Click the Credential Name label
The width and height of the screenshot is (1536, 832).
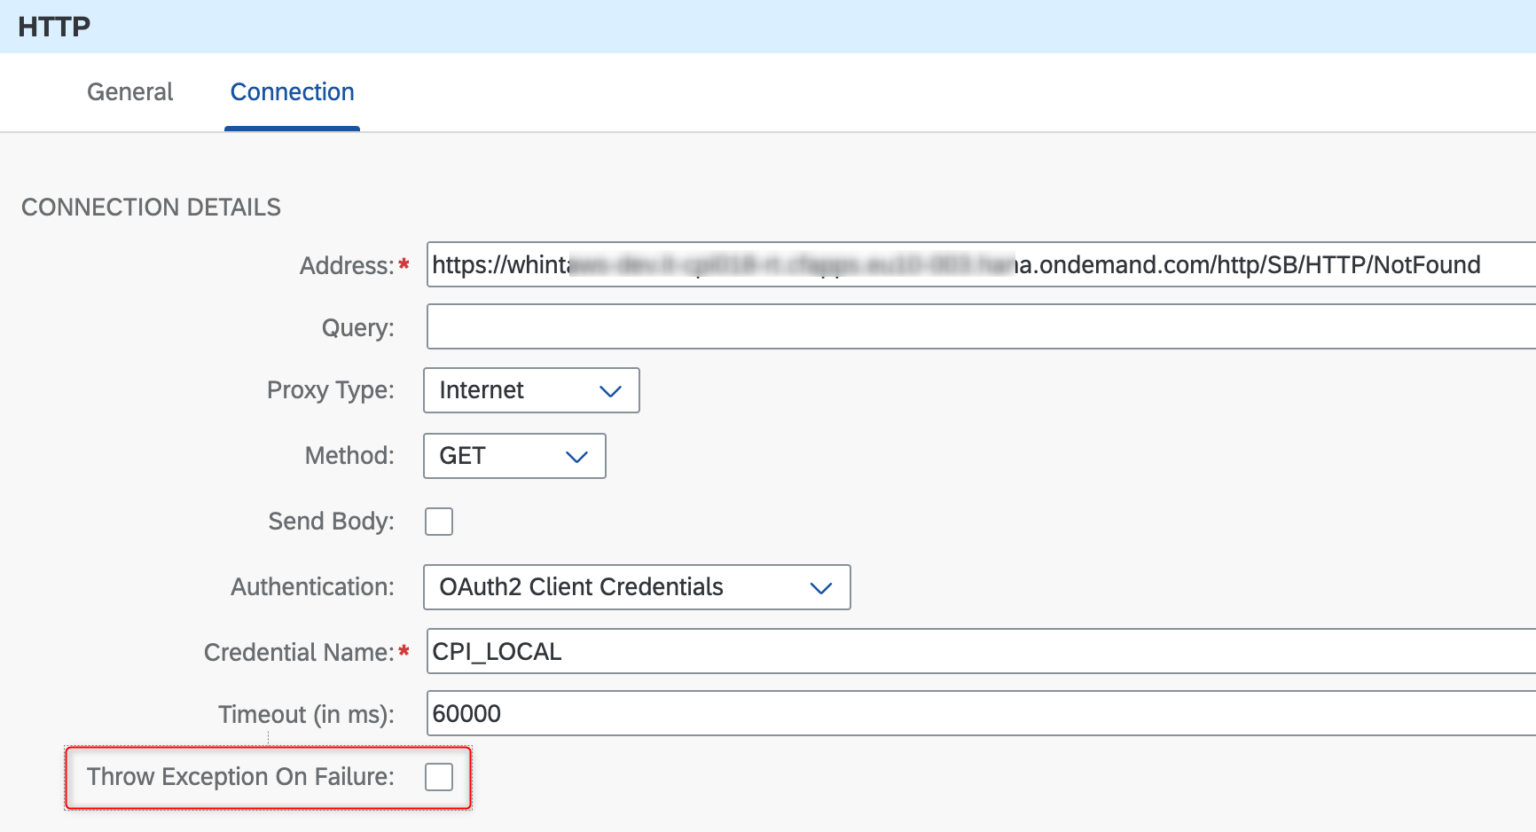pos(298,653)
